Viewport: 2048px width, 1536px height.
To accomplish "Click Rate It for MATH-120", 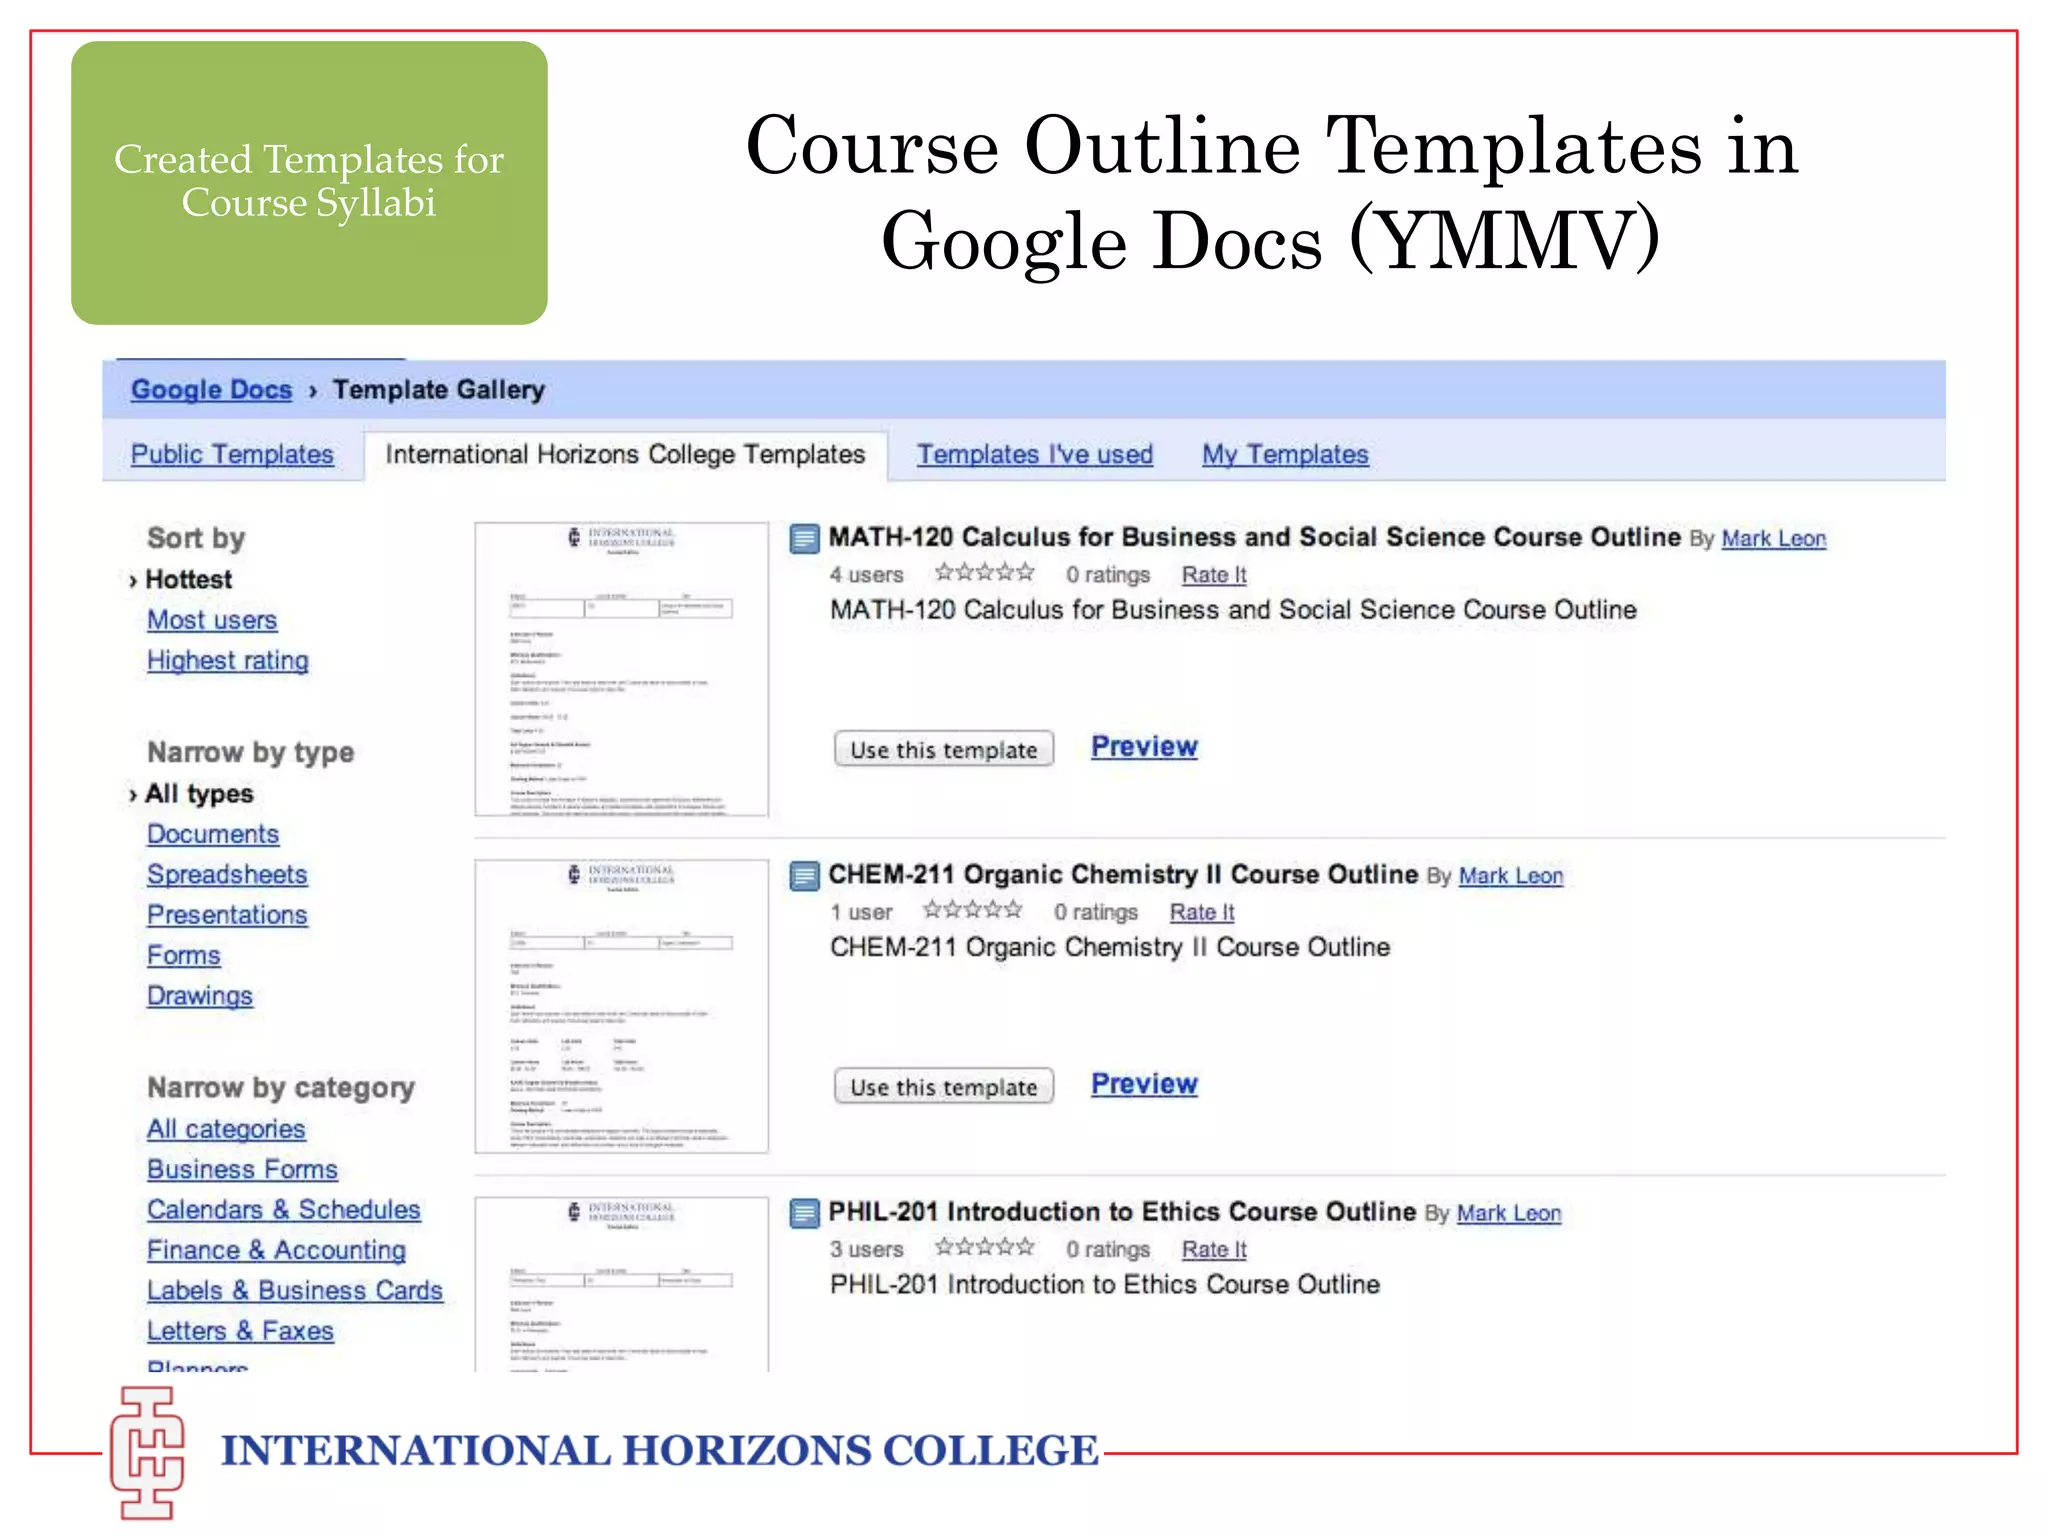I will pyautogui.click(x=1214, y=575).
